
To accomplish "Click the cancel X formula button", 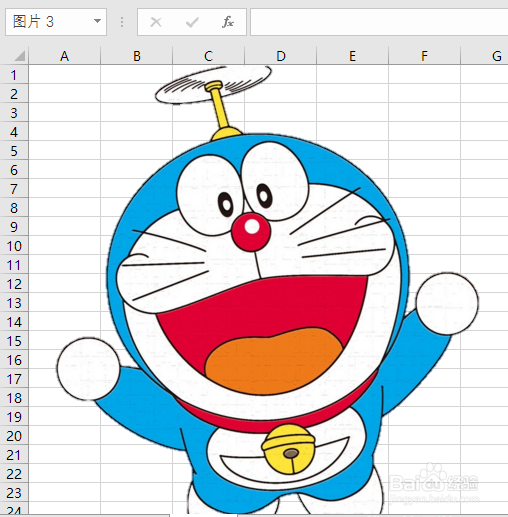I will (156, 22).
